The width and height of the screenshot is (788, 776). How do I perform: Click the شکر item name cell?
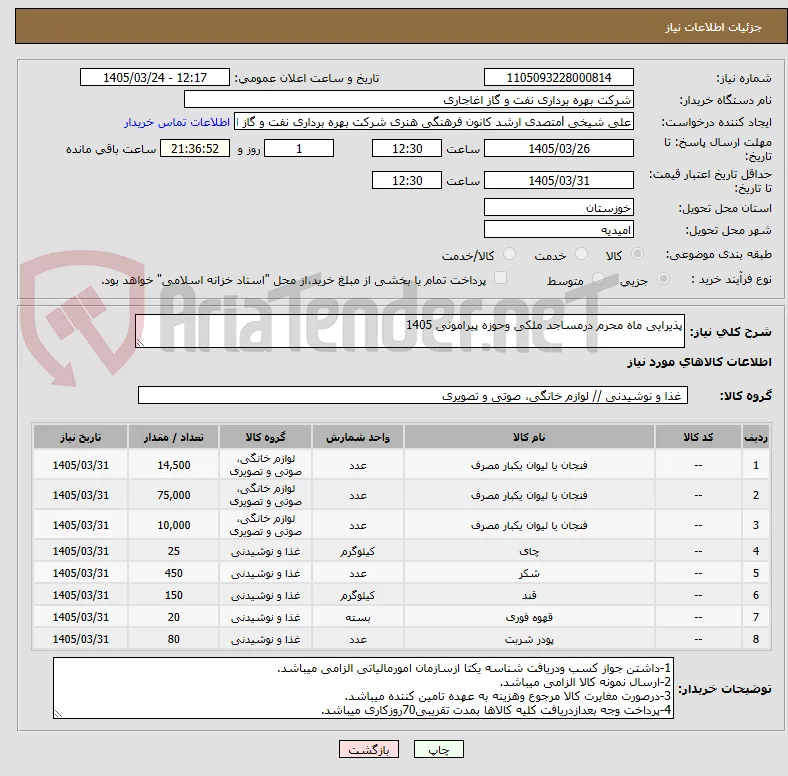click(x=529, y=573)
